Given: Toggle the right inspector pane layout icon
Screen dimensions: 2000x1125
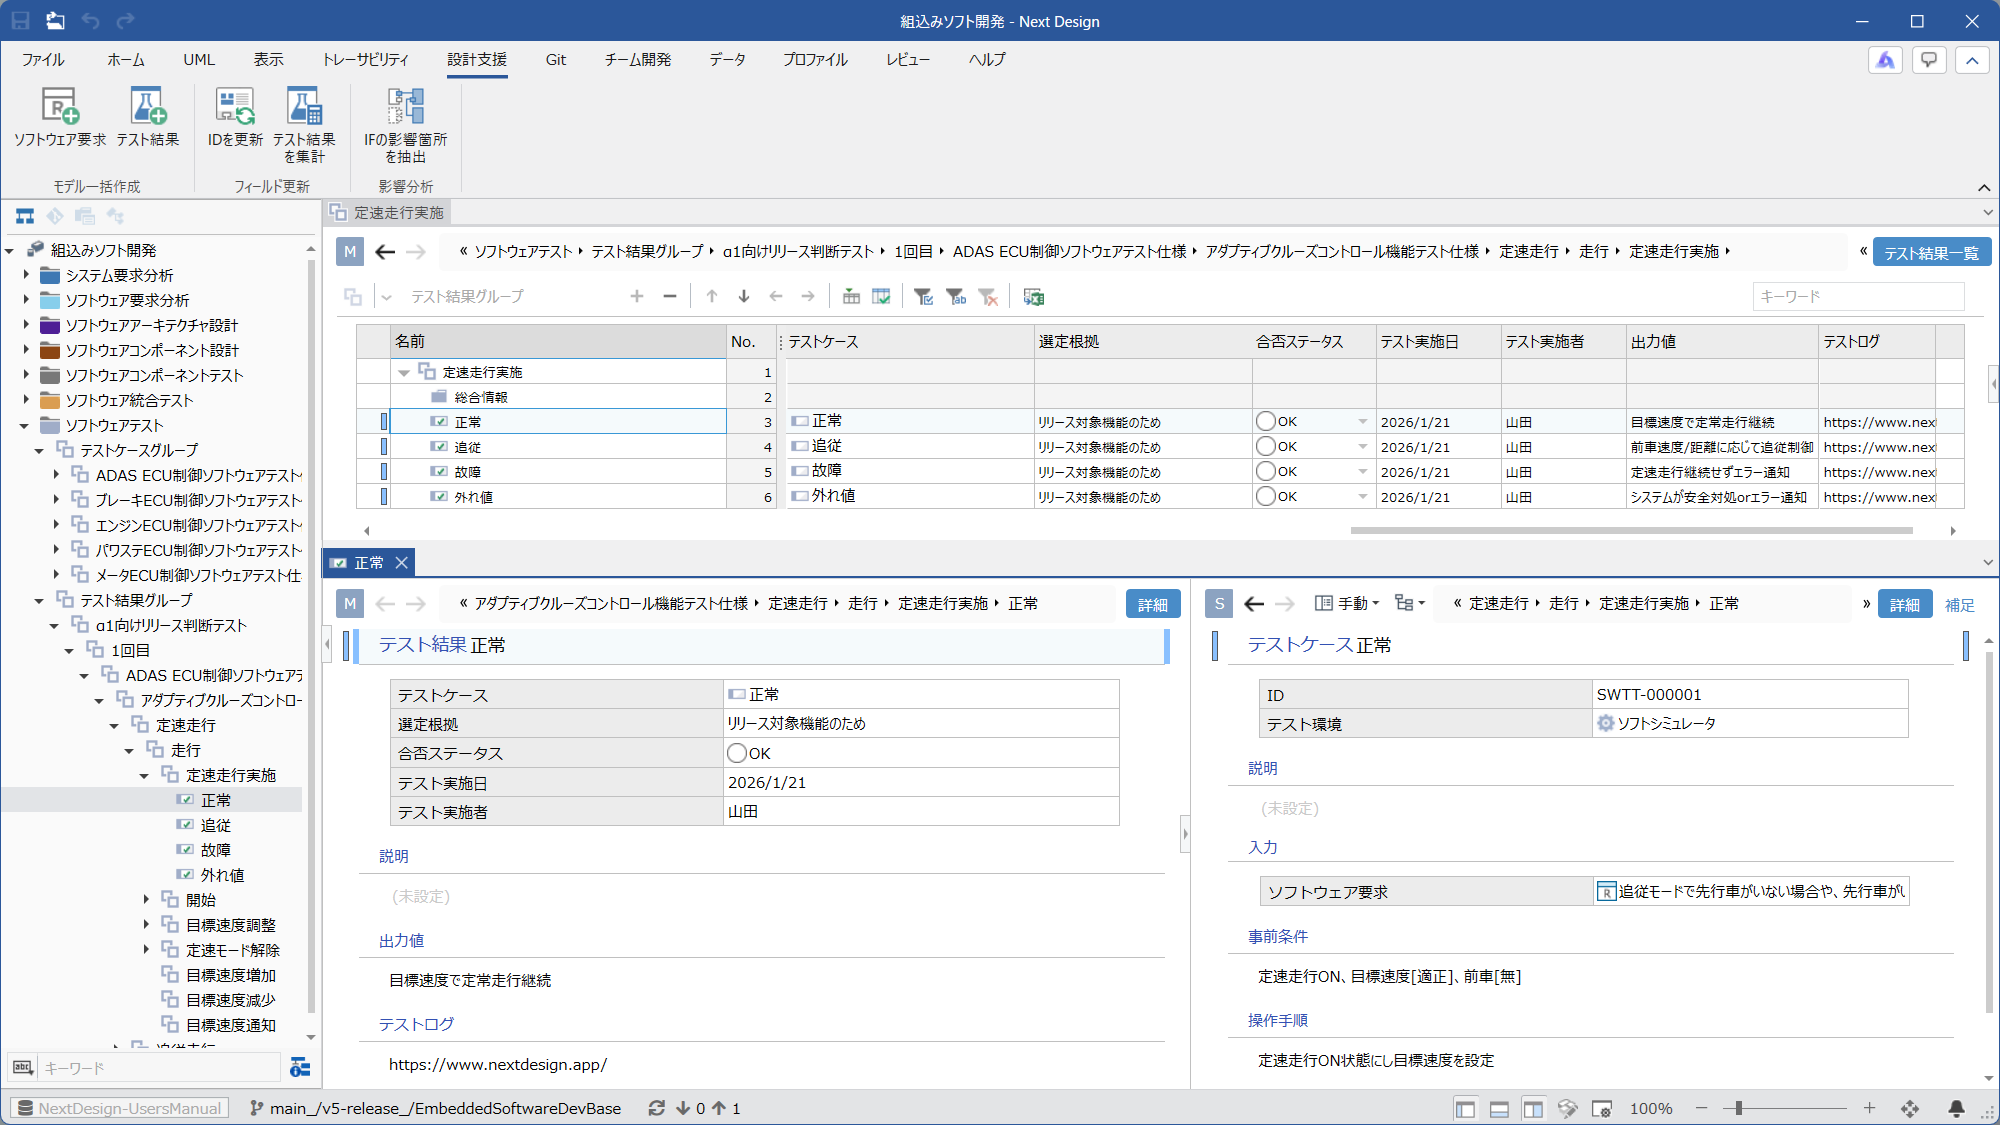Looking at the screenshot, I should click(1533, 1109).
